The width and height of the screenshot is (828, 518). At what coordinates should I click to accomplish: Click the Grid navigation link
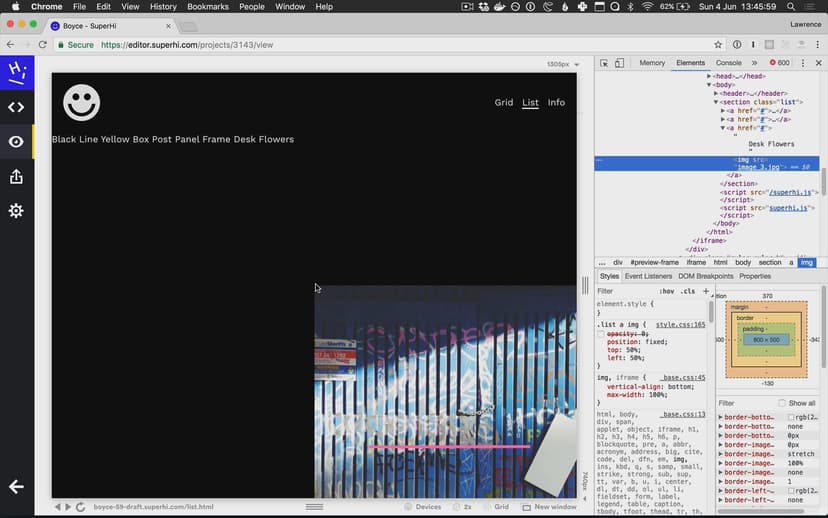(x=503, y=102)
